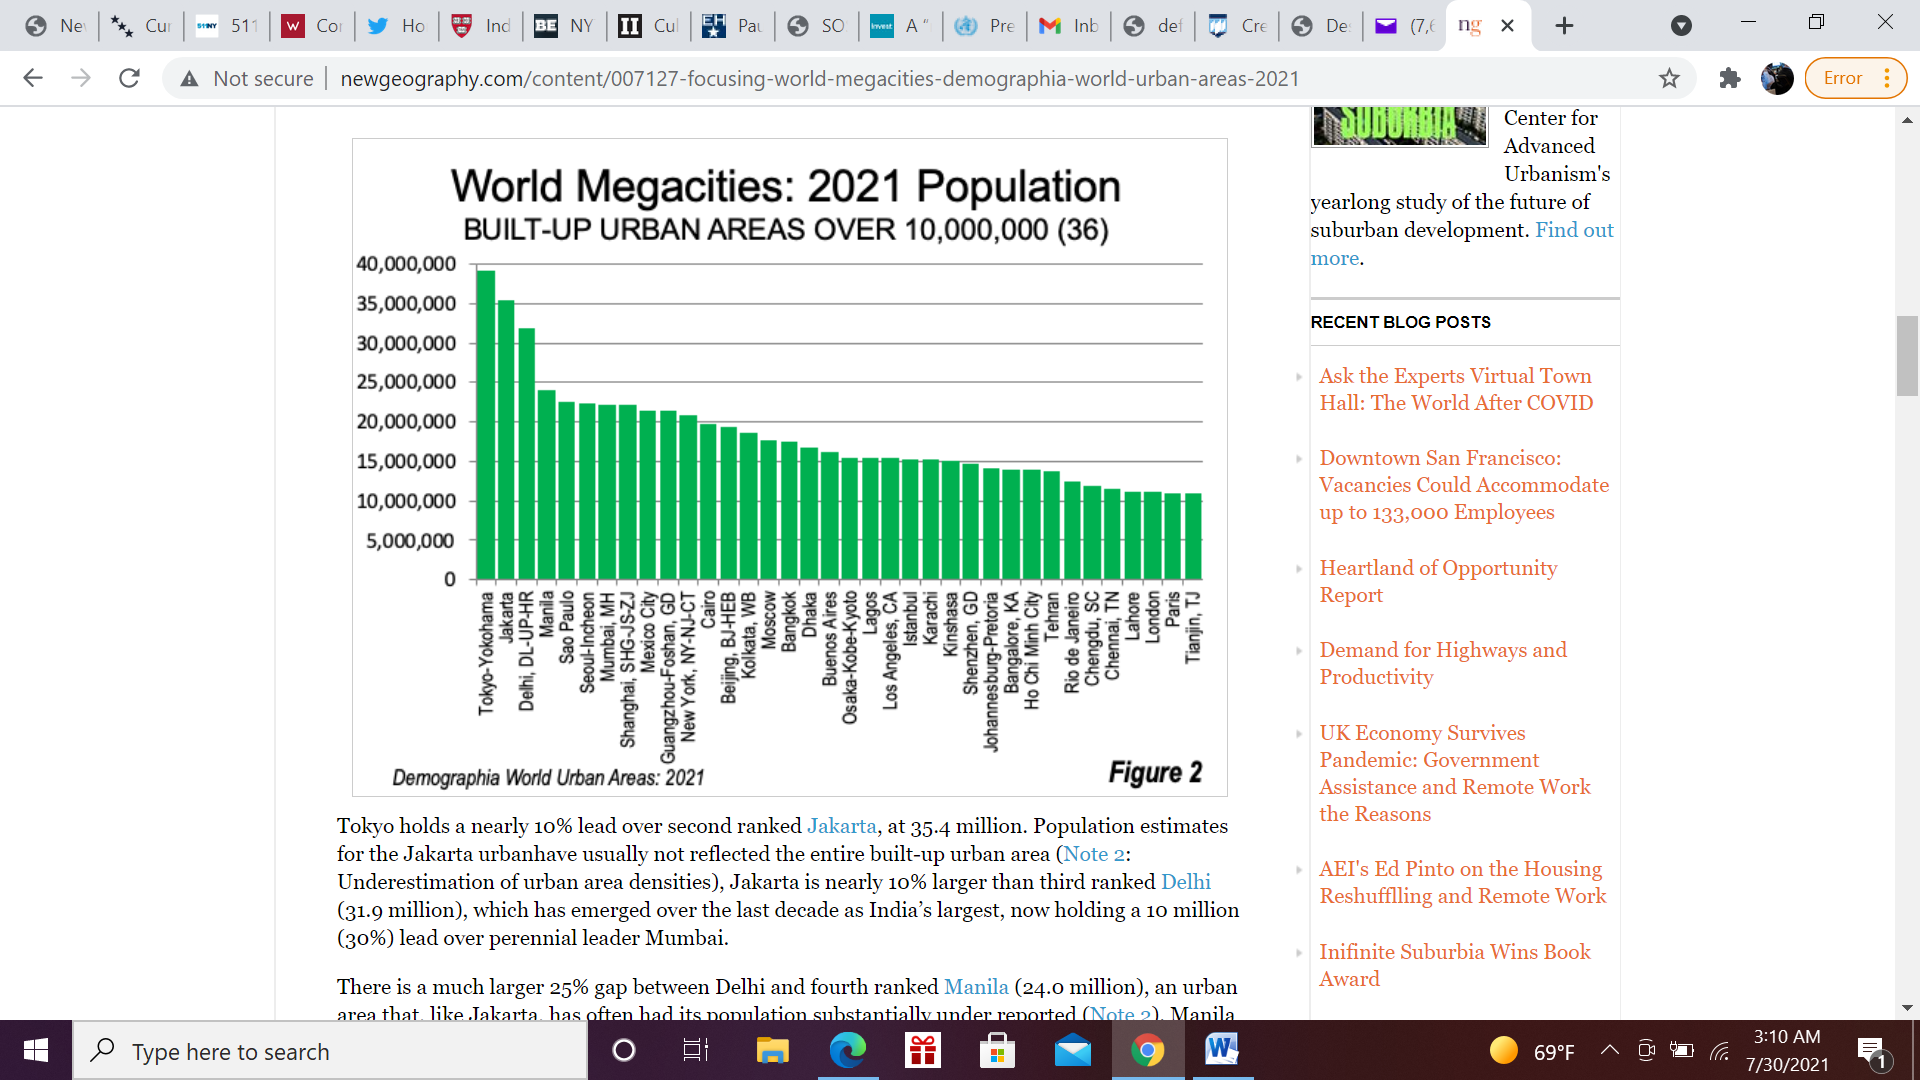
Task: Open the Extensions puzzle icon
Action: pos(1729,78)
